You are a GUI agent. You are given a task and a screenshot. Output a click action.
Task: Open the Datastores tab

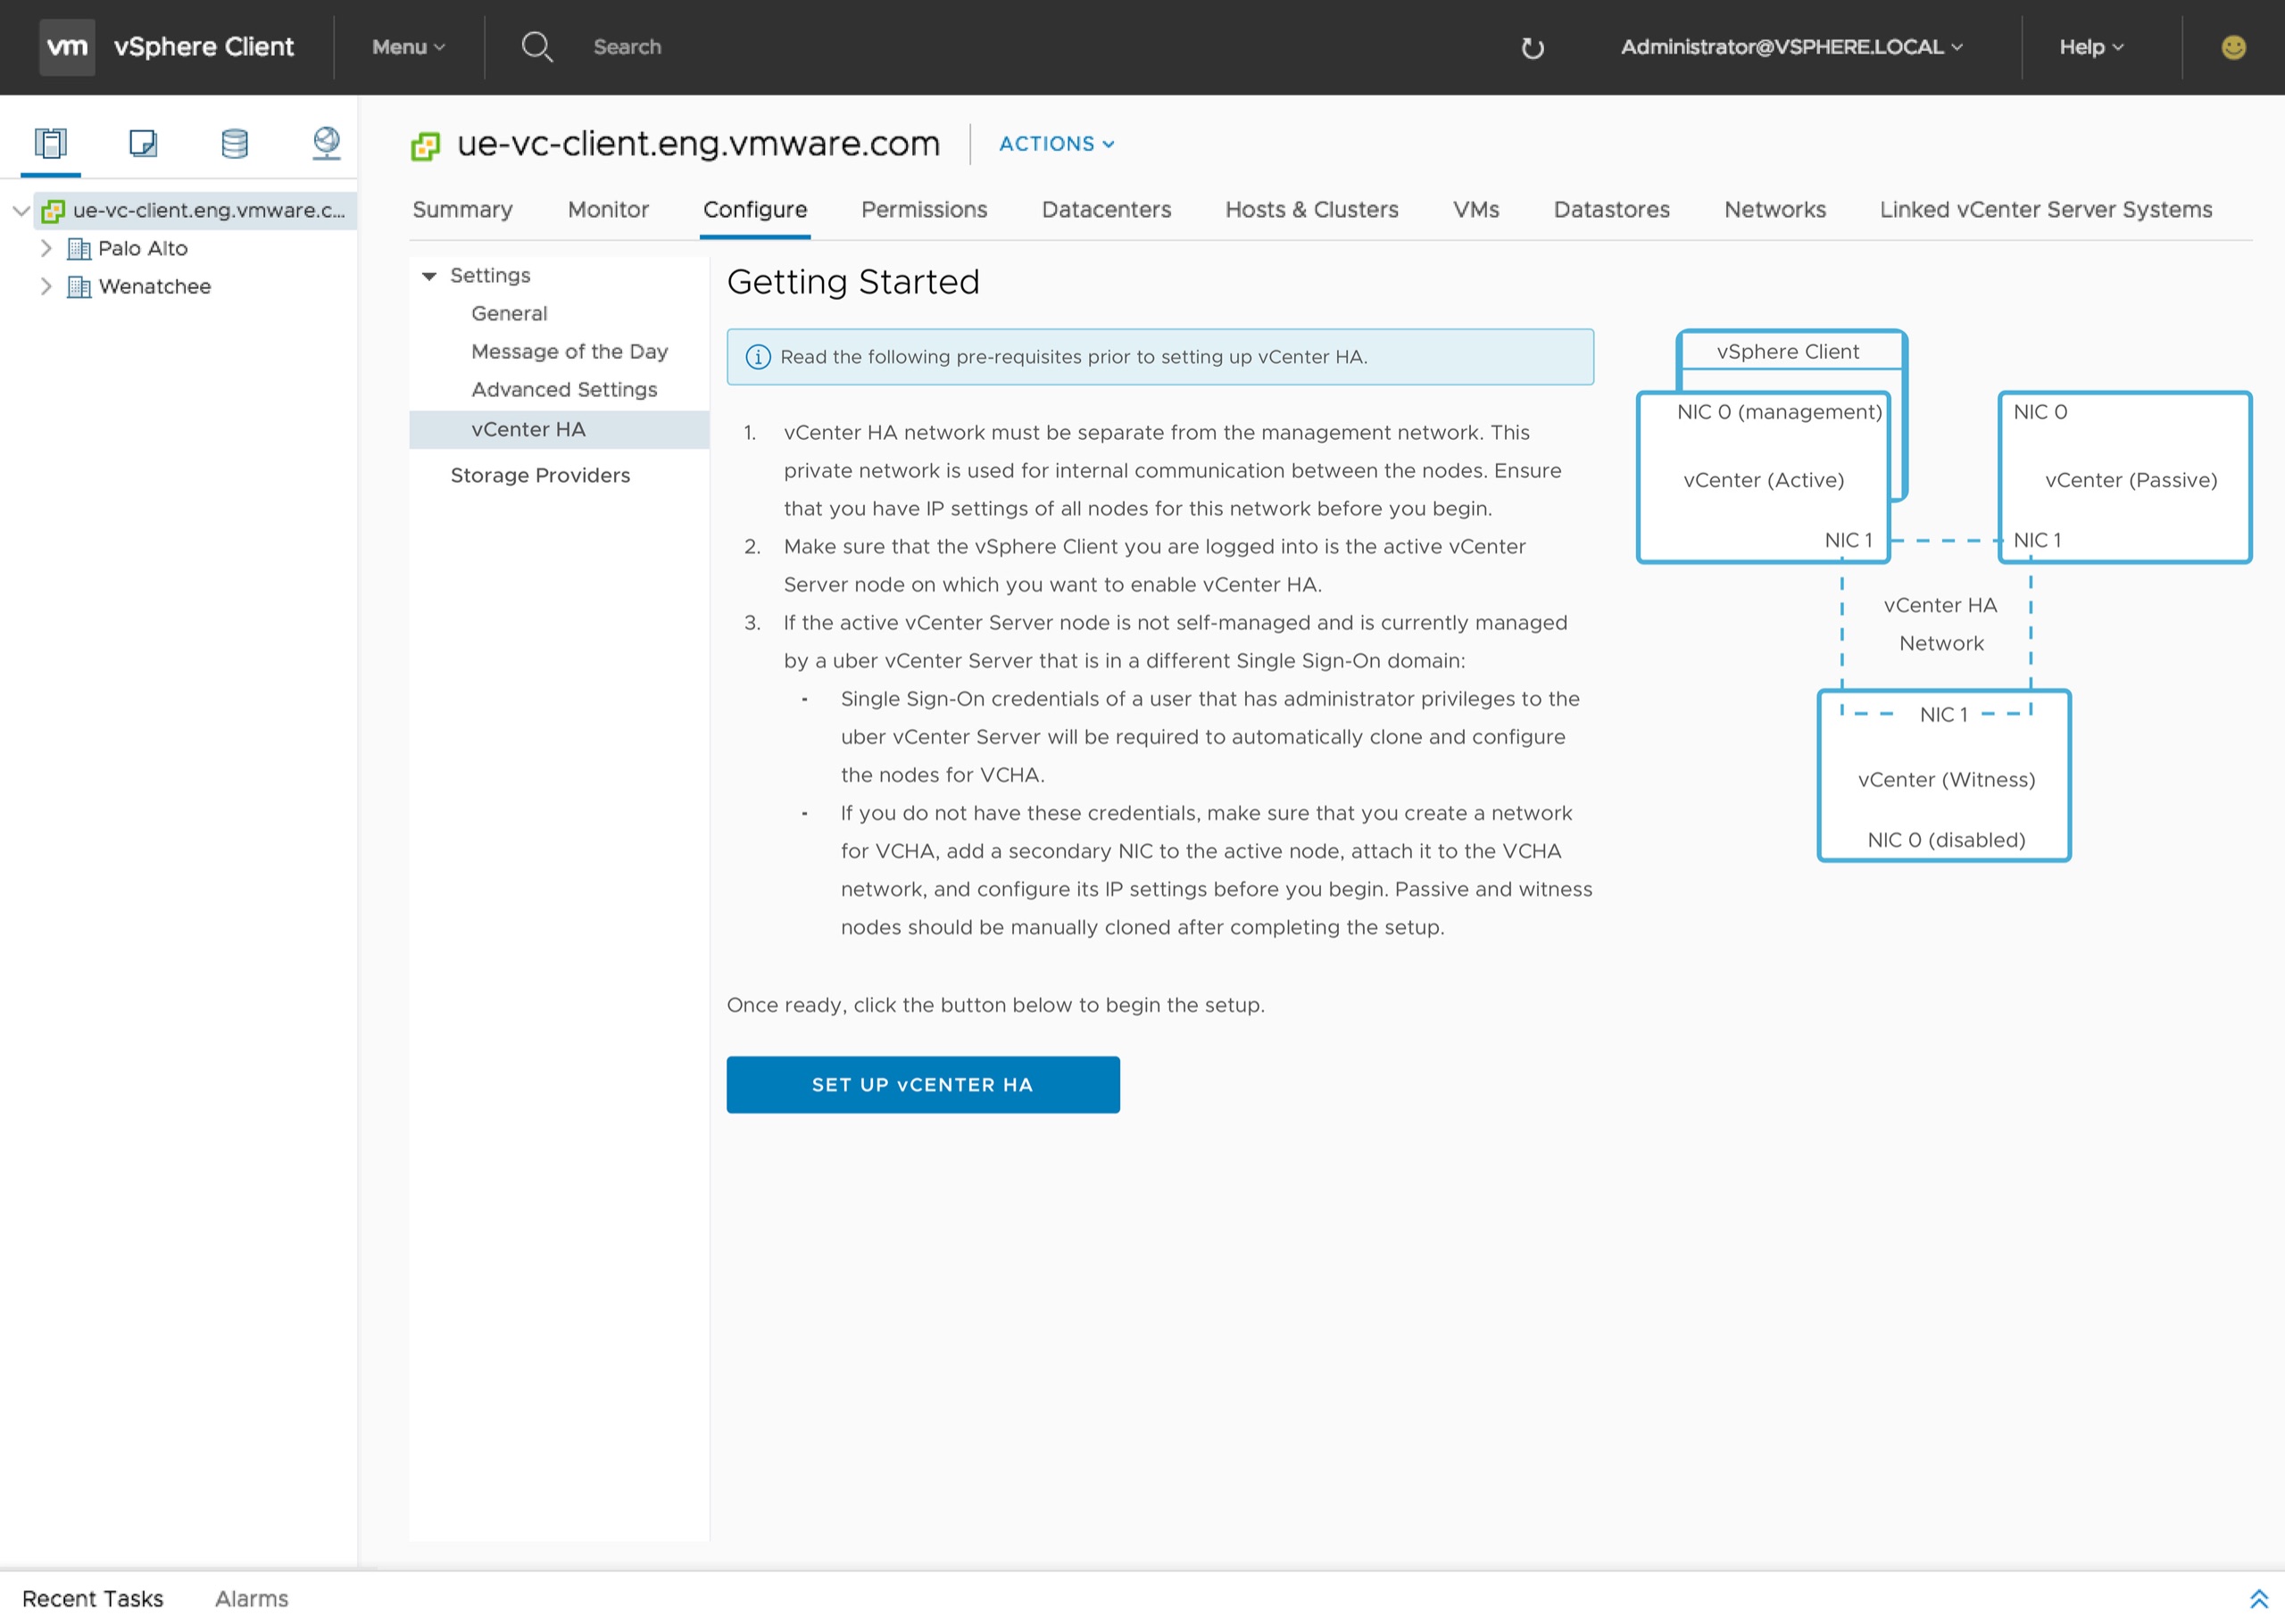(1612, 210)
